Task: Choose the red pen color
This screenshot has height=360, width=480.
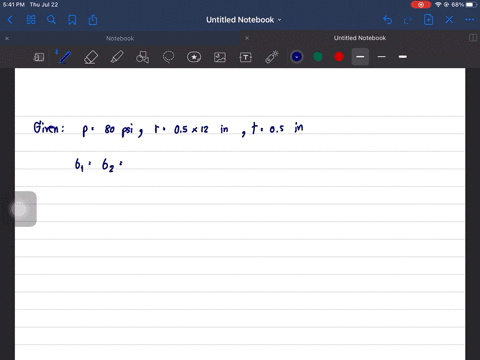Action: pos(339,57)
